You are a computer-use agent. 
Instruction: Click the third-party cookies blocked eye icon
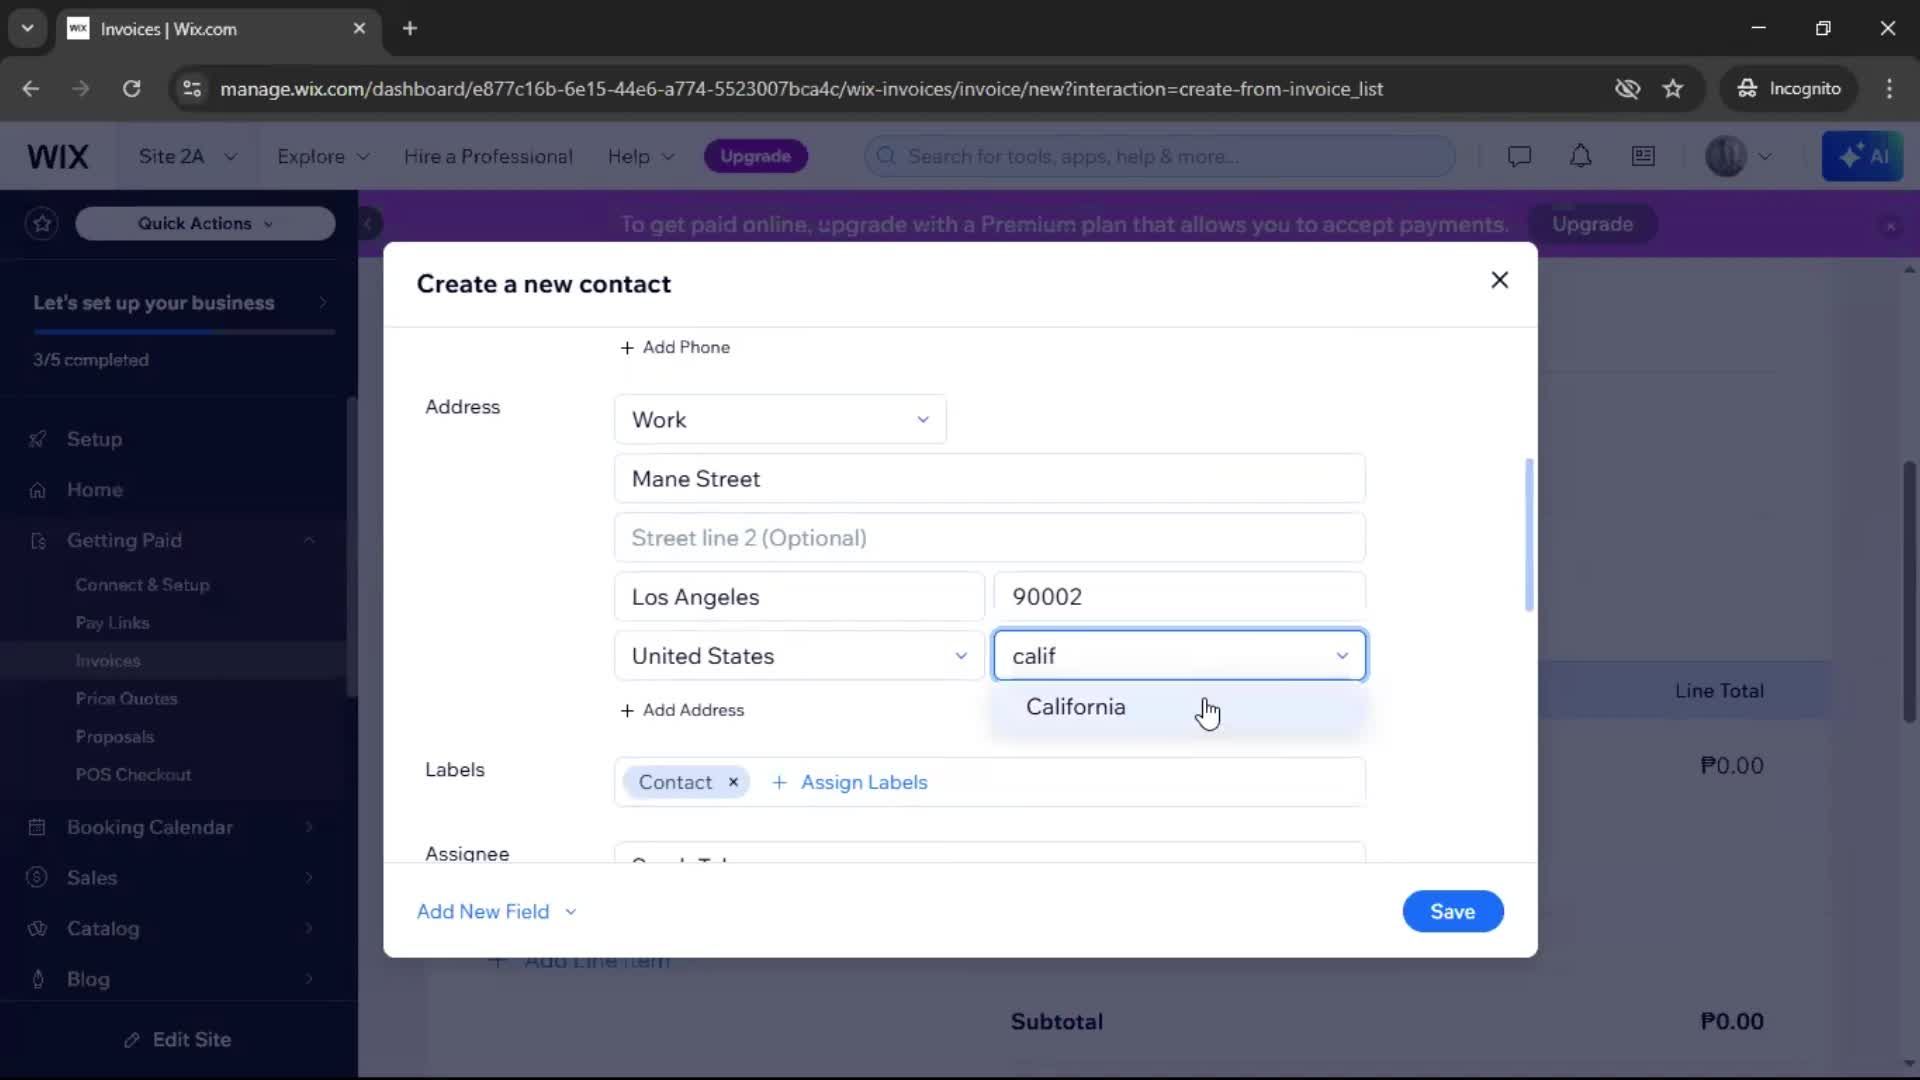(x=1627, y=88)
